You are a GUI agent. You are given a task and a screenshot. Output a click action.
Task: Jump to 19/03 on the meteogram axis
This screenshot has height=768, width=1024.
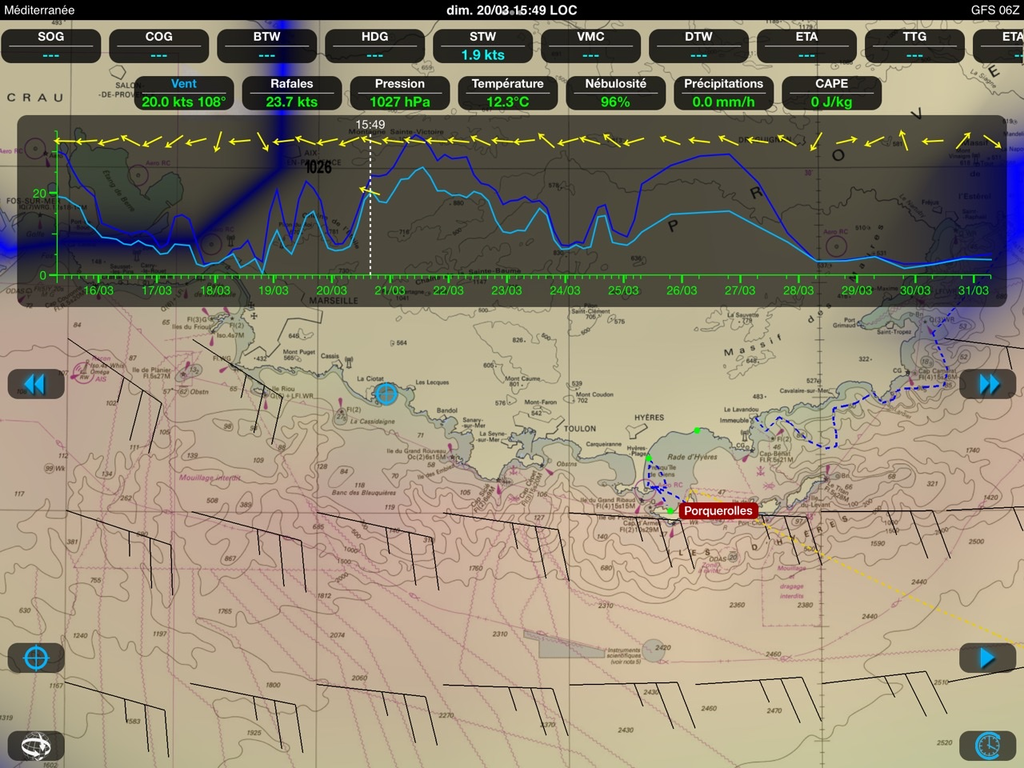pyautogui.click(x=274, y=290)
